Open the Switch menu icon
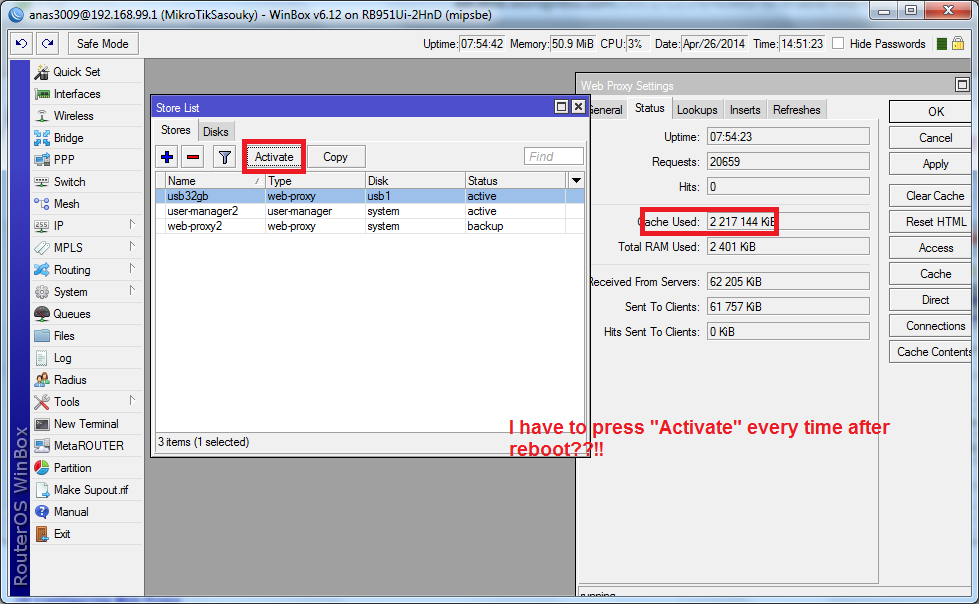979x604 pixels. (42, 182)
